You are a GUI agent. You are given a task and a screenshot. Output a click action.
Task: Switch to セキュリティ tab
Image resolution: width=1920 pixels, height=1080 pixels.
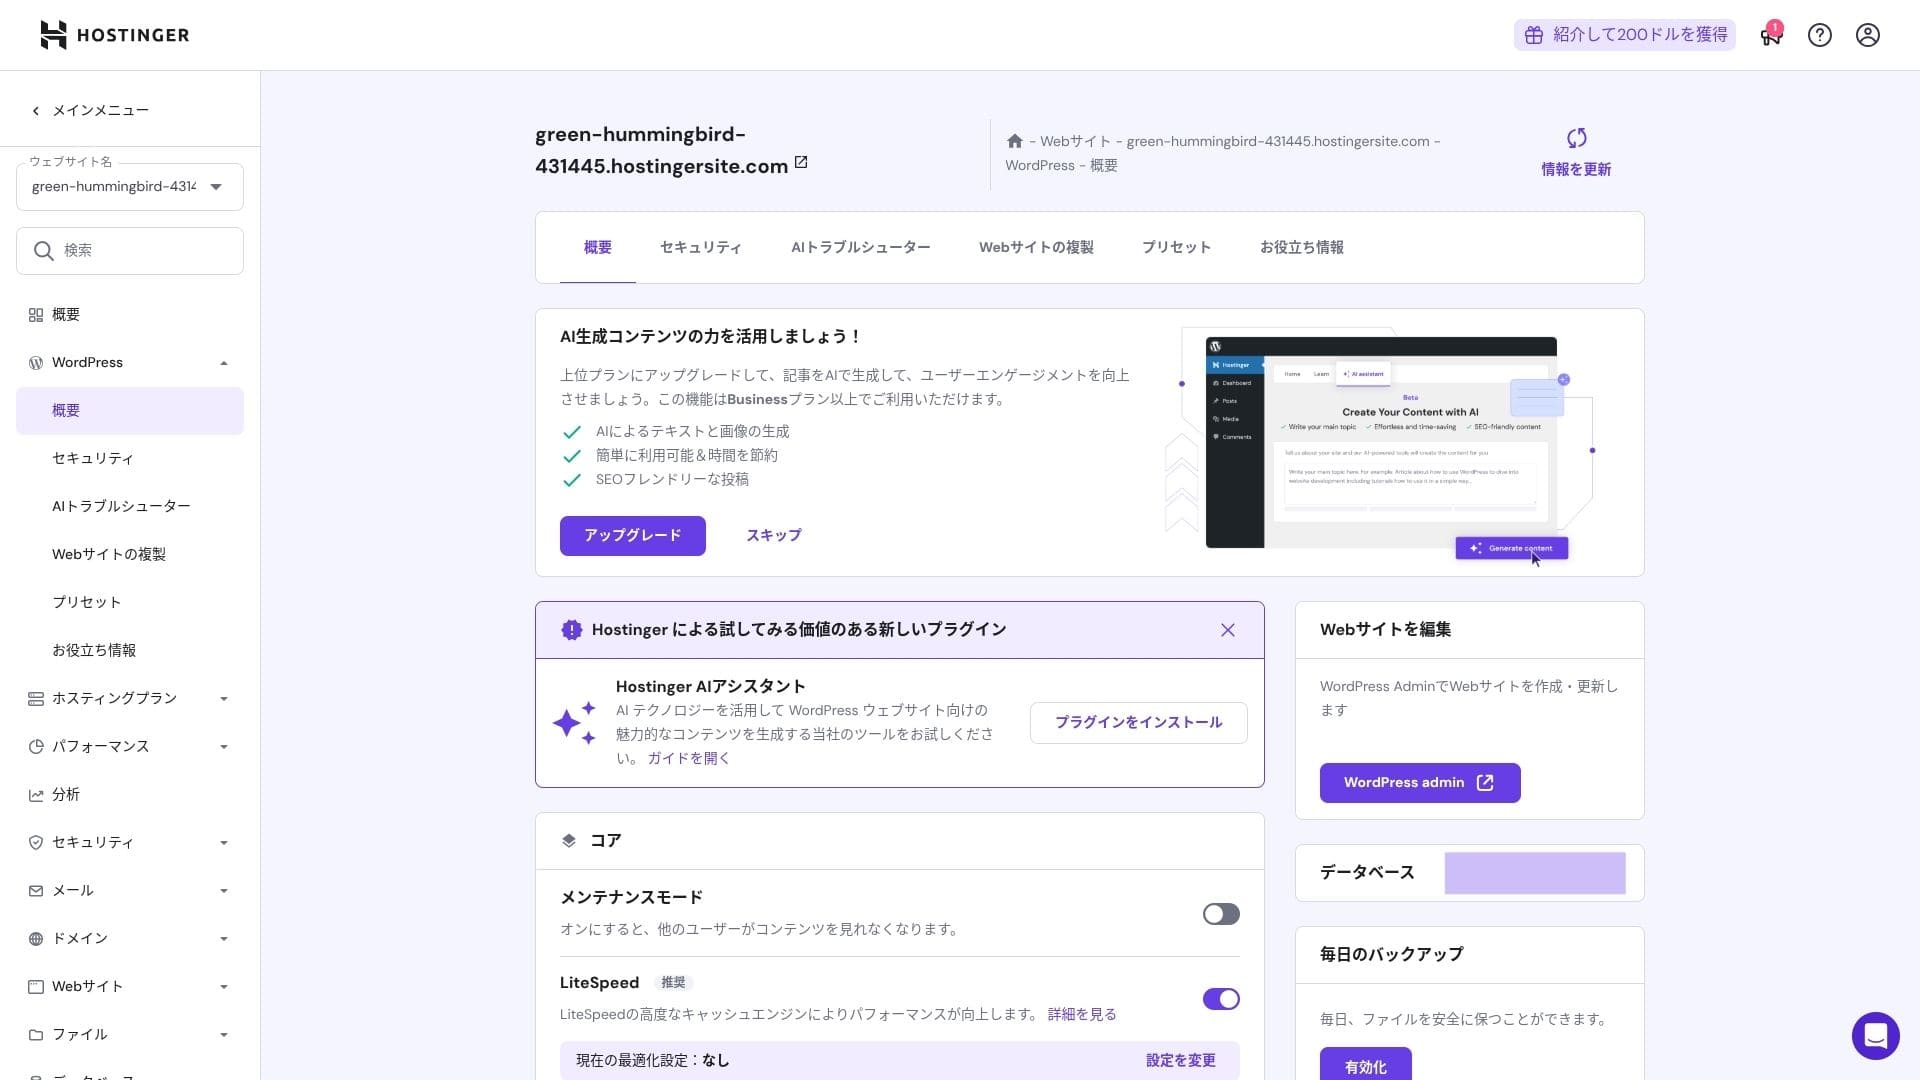(701, 247)
